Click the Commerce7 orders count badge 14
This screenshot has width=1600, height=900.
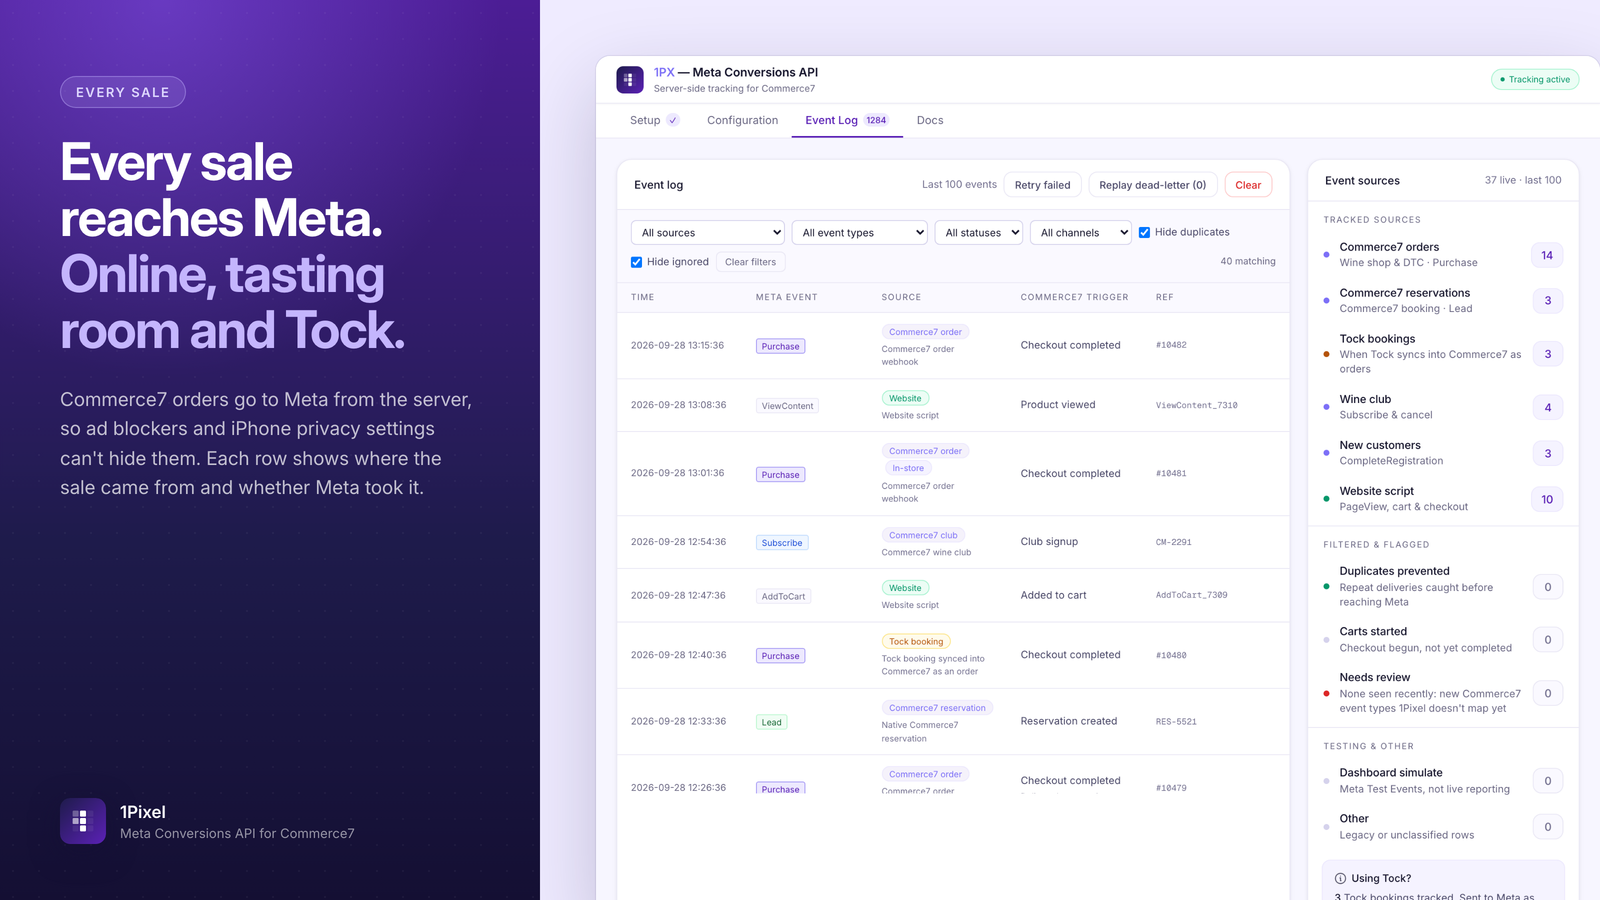[x=1547, y=255]
